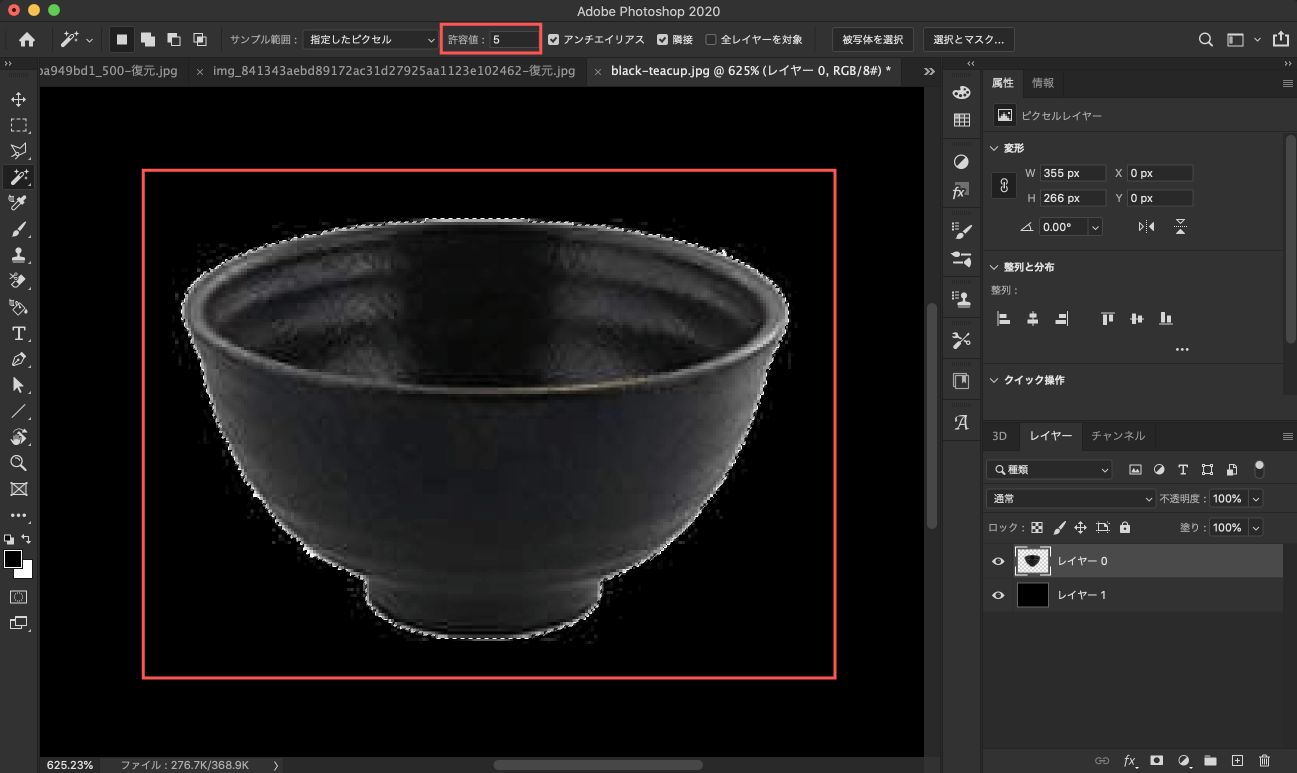Go to the Home screen icon

[x=26, y=39]
